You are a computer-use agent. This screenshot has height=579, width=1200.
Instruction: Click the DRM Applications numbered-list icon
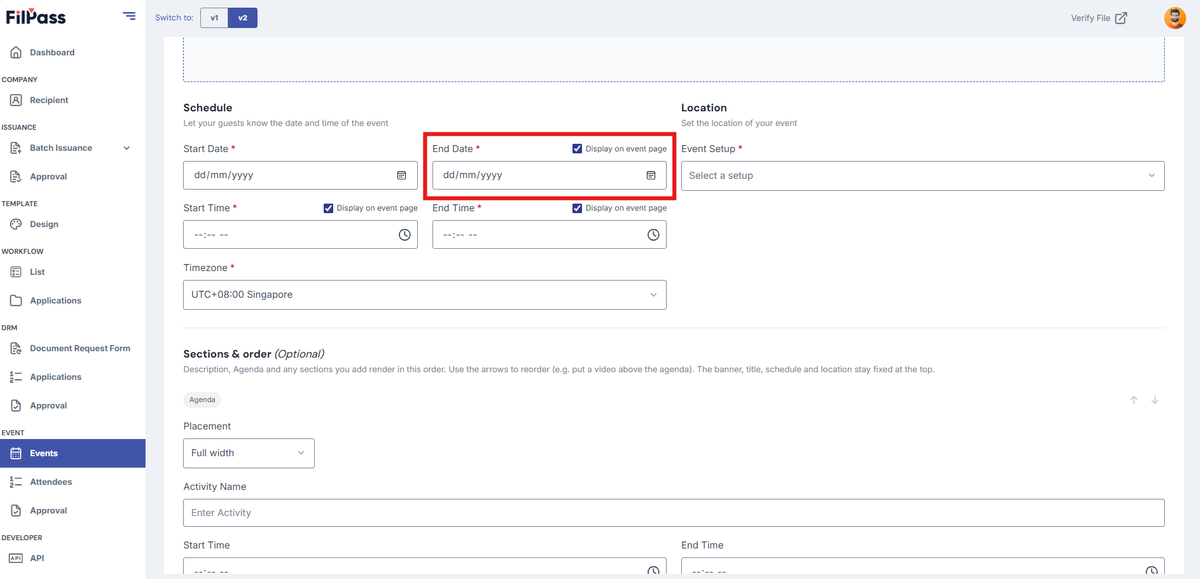15,377
